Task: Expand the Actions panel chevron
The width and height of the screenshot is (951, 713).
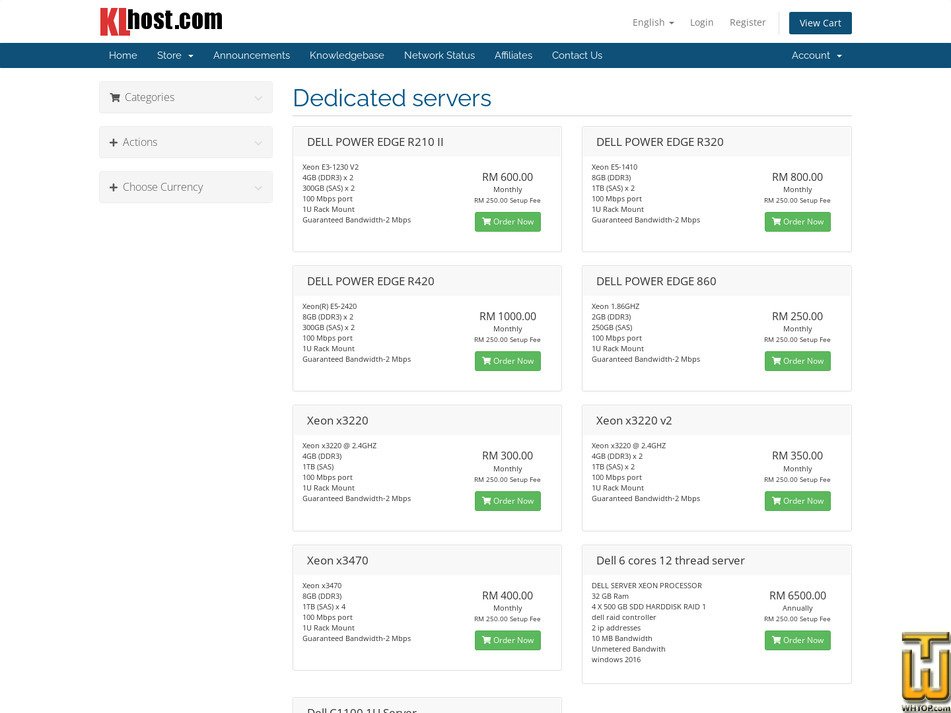Action: pyautogui.click(x=258, y=143)
